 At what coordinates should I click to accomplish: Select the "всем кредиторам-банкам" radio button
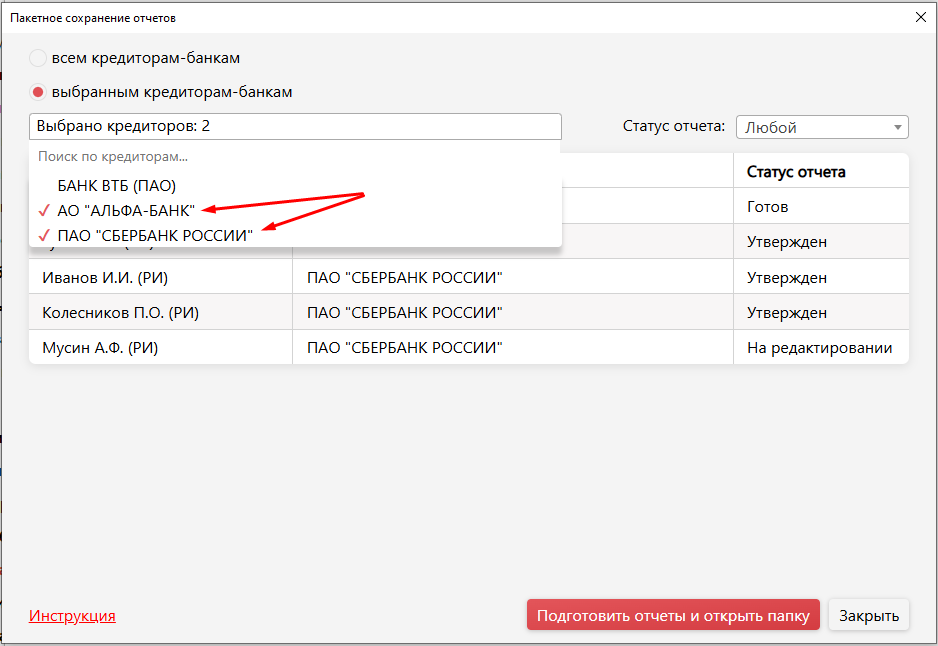(38, 58)
